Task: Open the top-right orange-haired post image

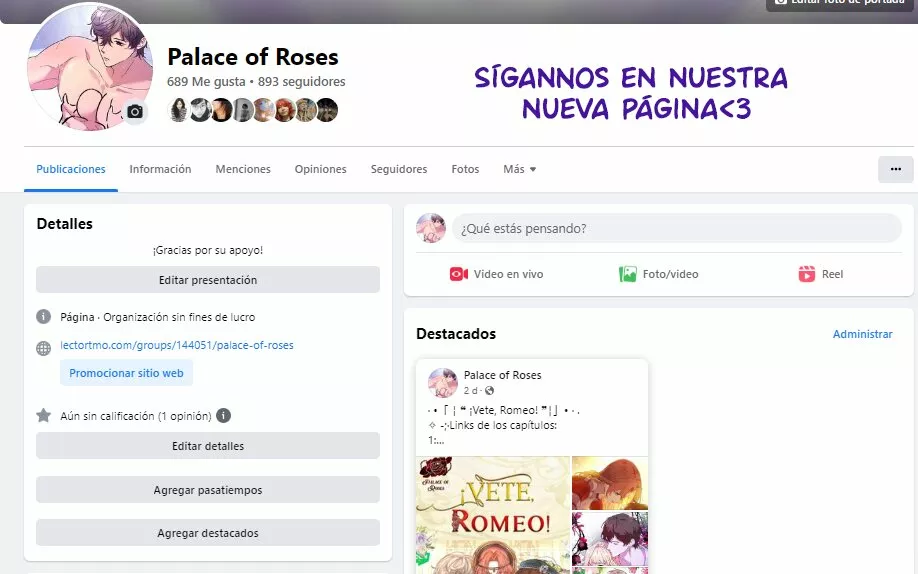Action: (609, 483)
